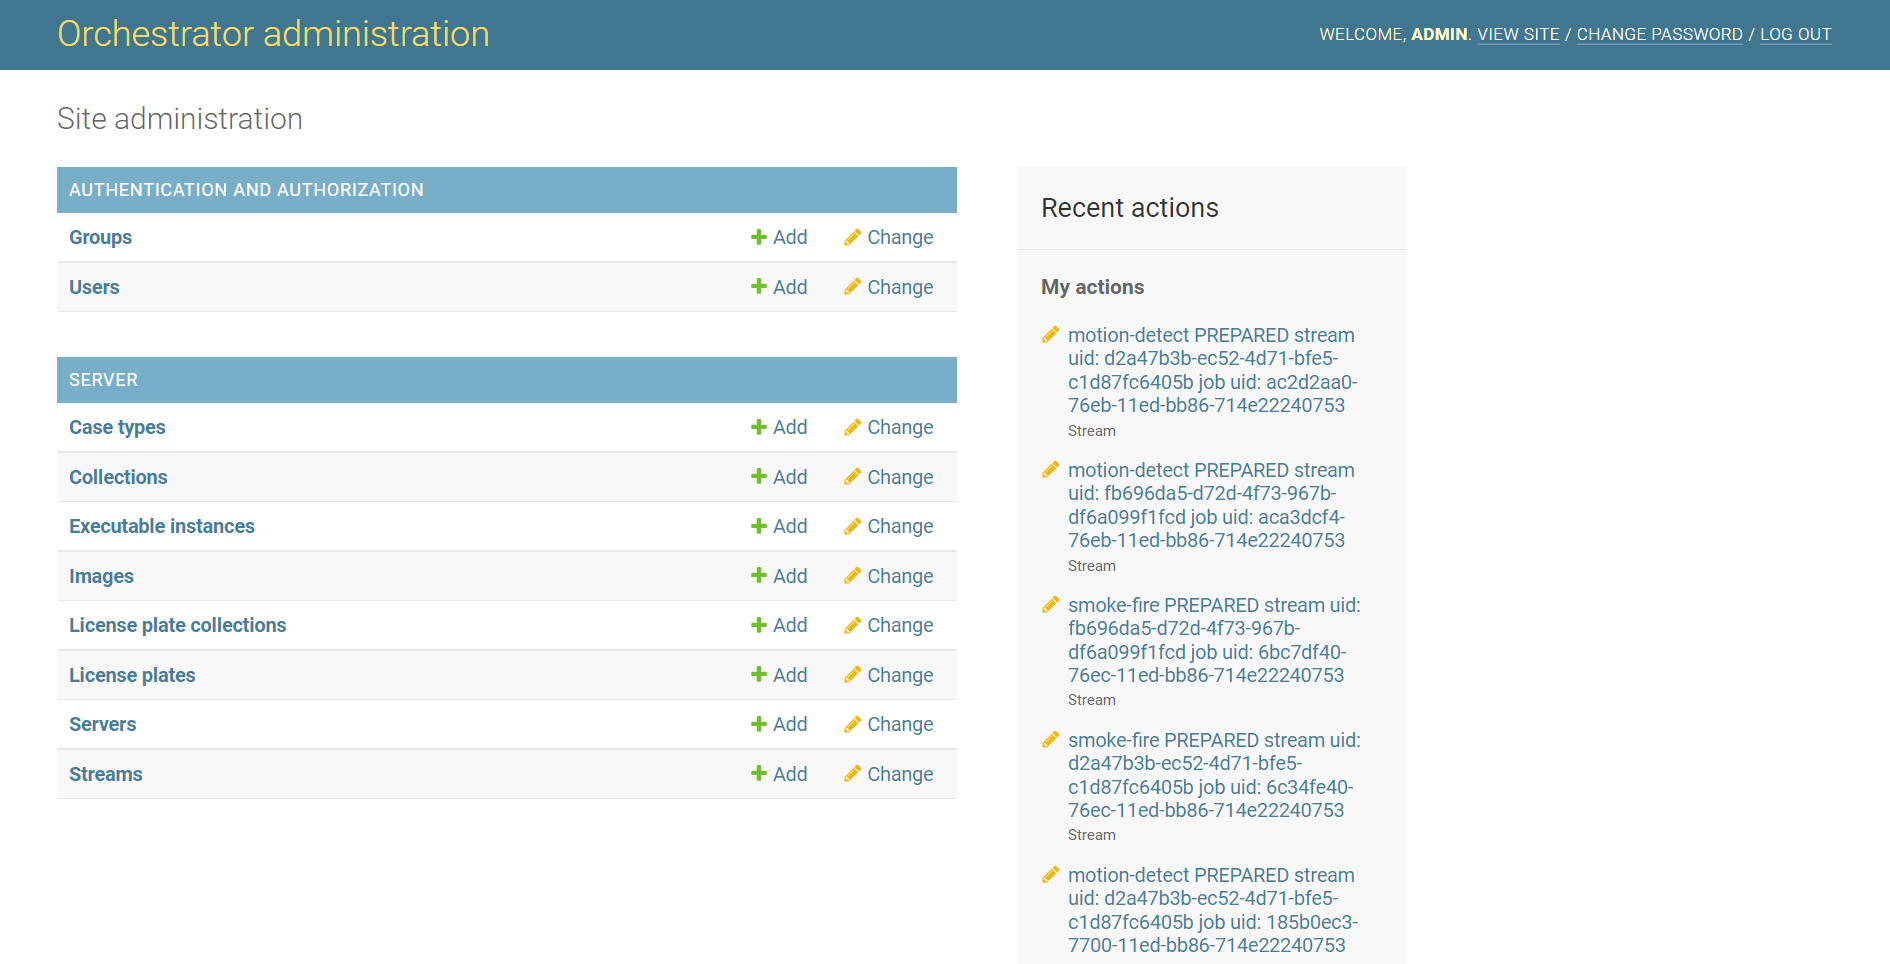This screenshot has height=964, width=1890.
Task: Log out of the admin site
Action: point(1795,34)
